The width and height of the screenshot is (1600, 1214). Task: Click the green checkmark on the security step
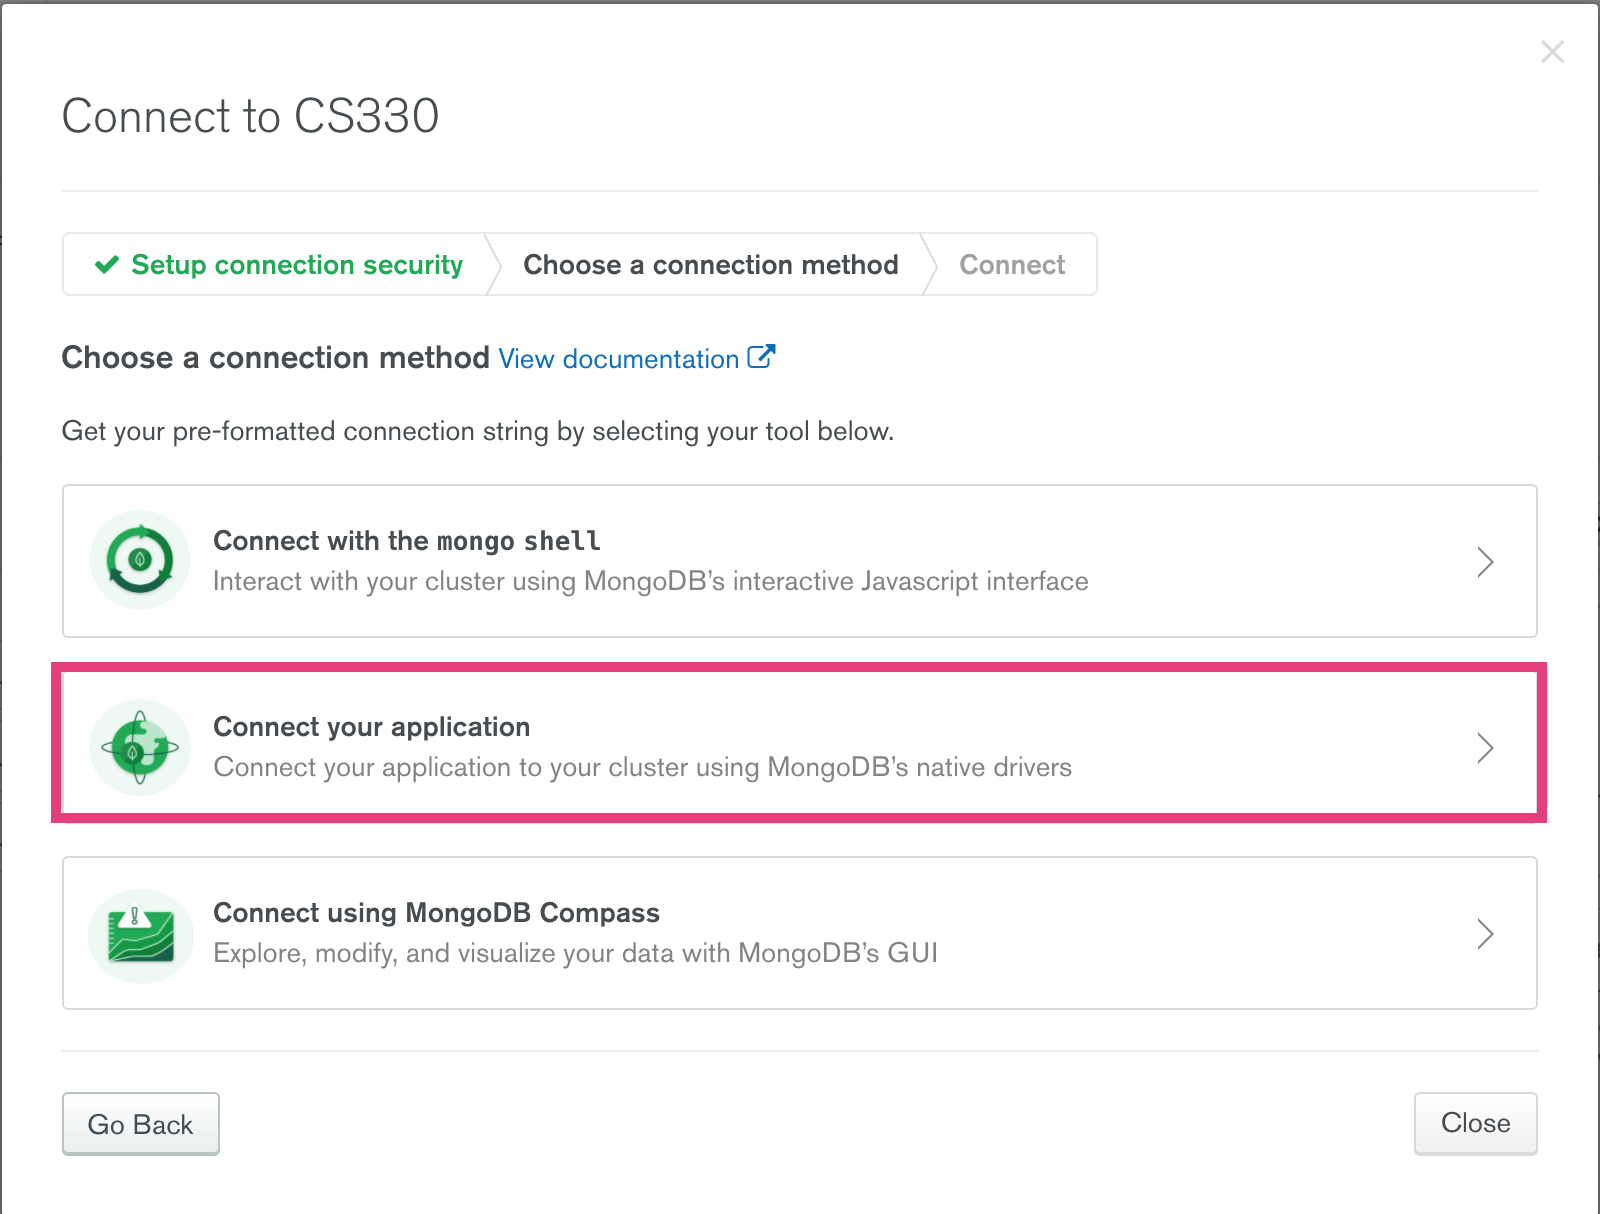coord(107,265)
